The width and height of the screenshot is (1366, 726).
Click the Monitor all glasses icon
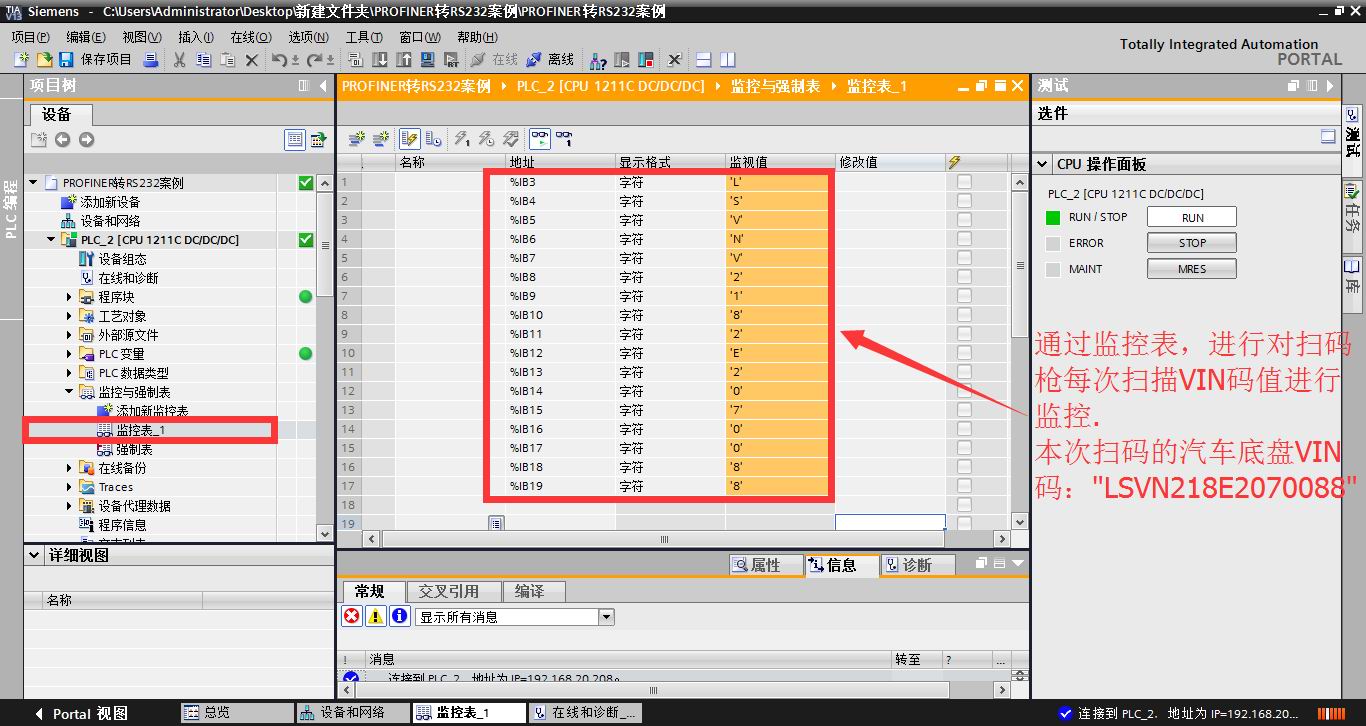pos(540,139)
